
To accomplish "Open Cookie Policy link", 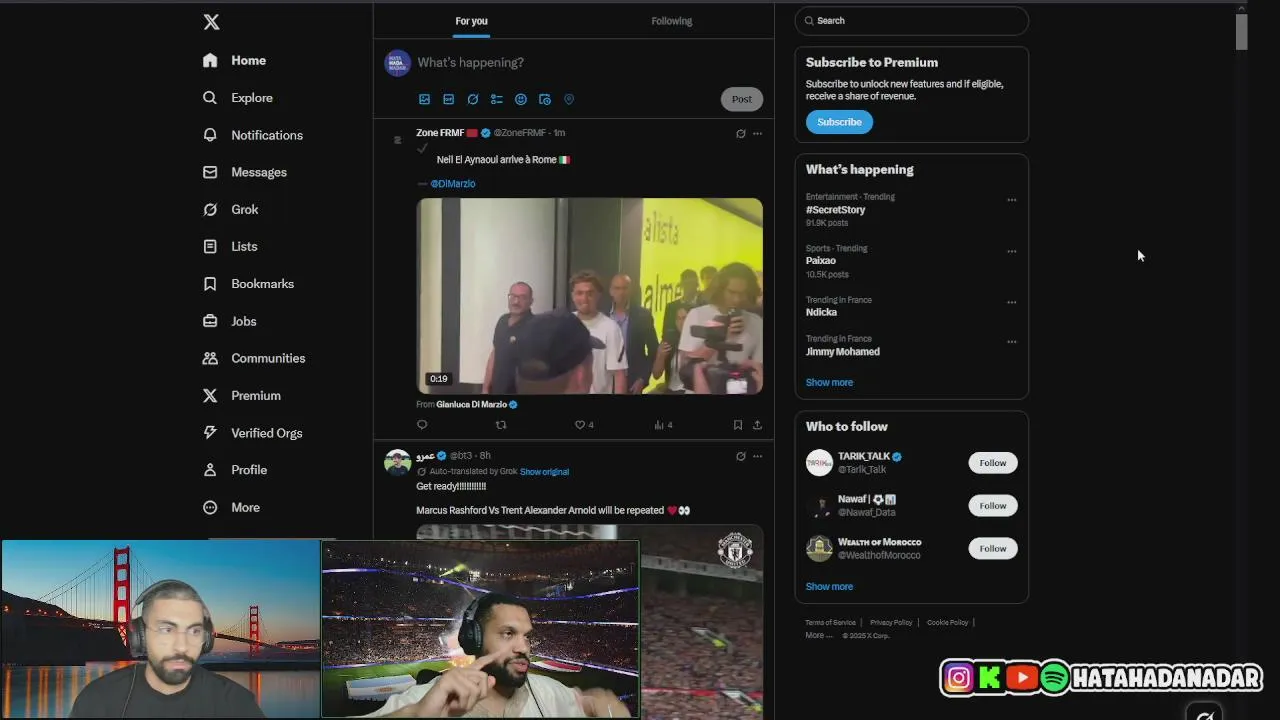I will click(948, 623).
